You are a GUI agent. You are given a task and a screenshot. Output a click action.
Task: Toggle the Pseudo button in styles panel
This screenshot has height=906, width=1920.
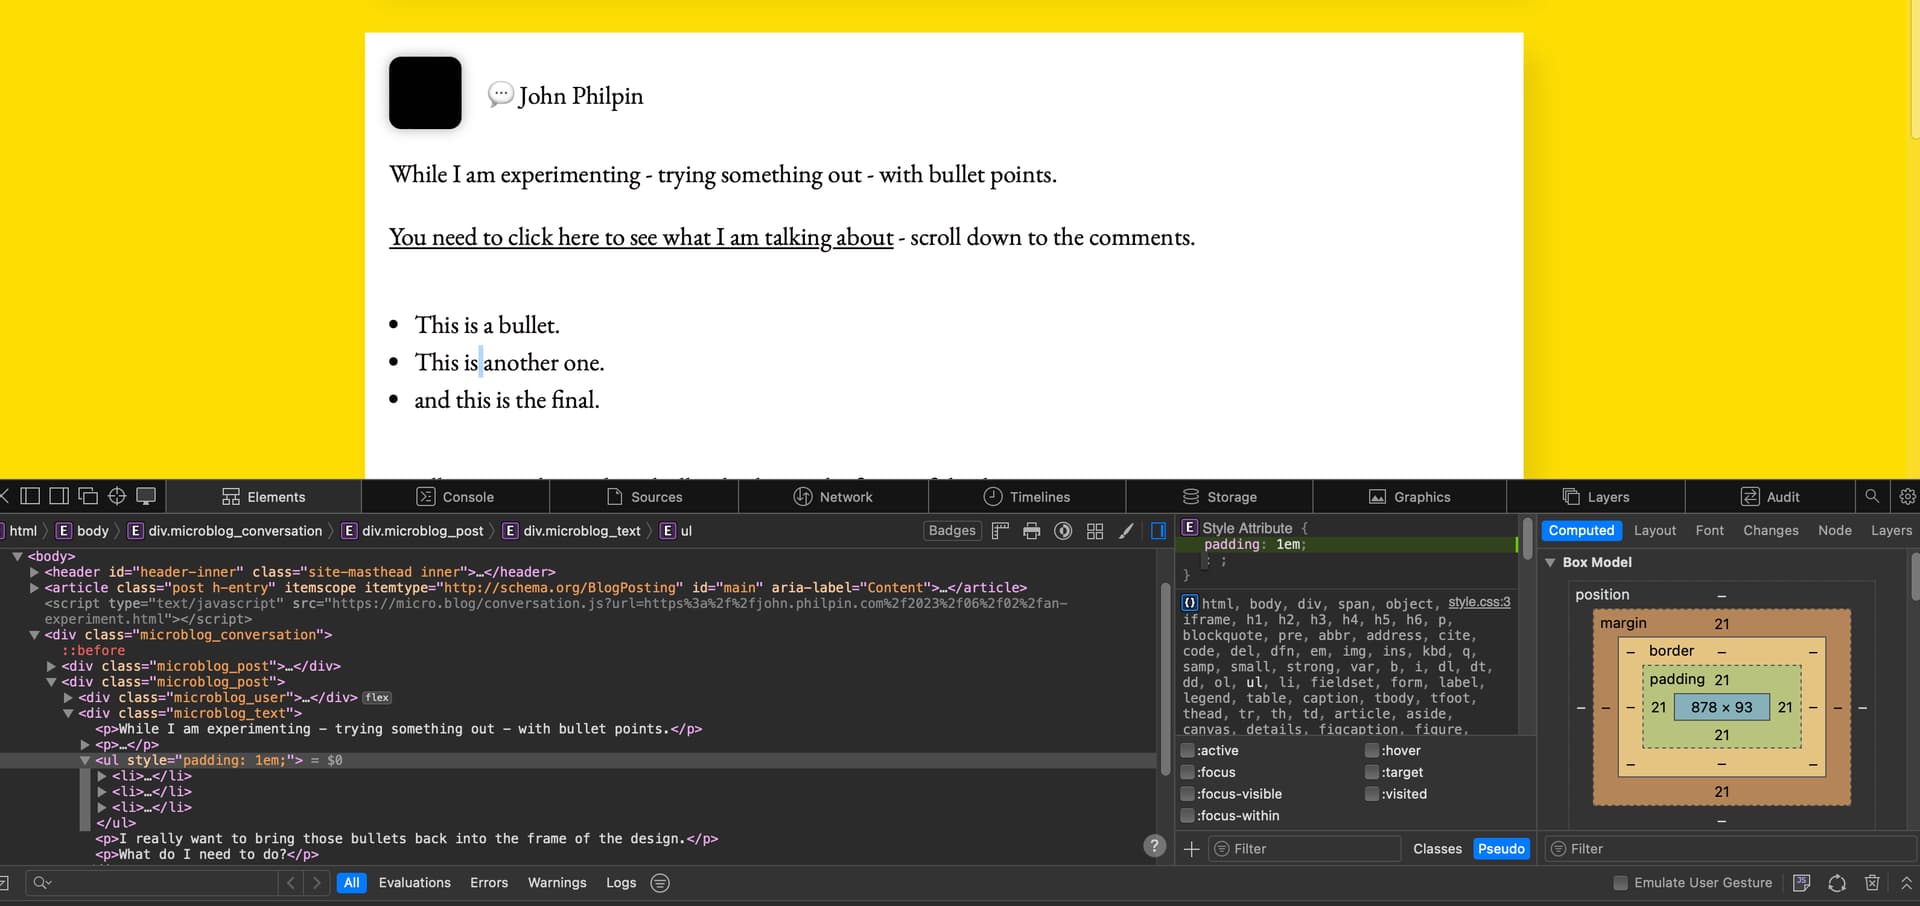point(1501,849)
